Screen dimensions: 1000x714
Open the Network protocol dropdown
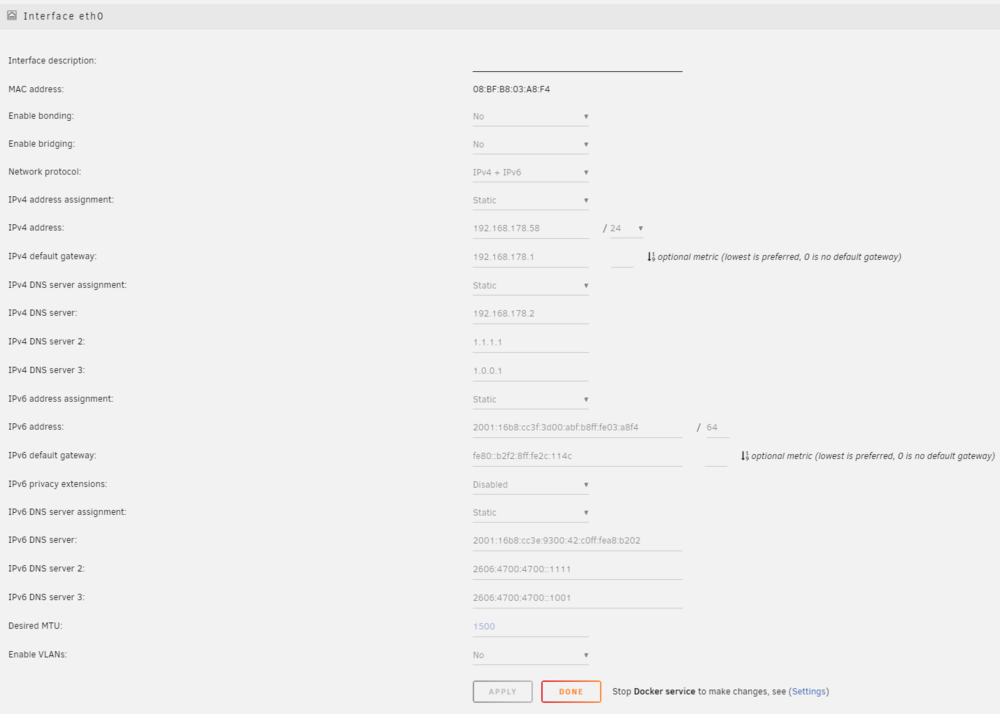pyautogui.click(x=531, y=173)
